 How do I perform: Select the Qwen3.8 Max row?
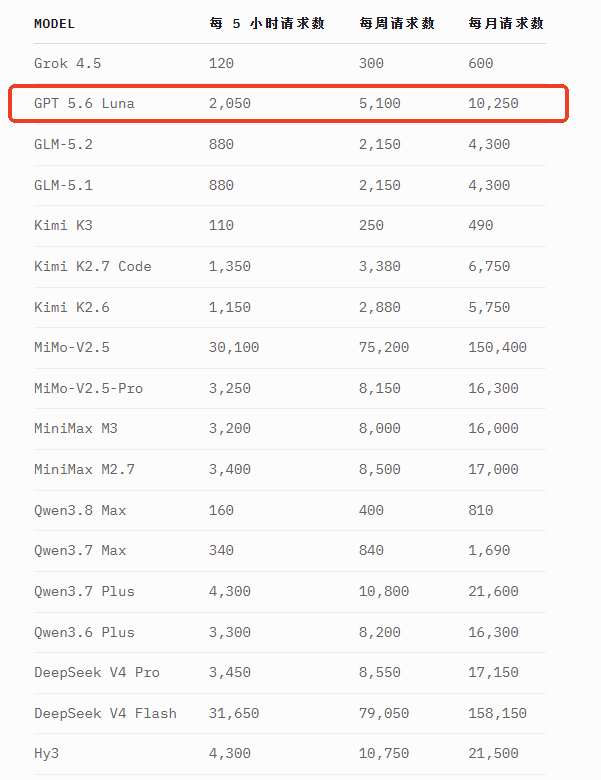290,510
